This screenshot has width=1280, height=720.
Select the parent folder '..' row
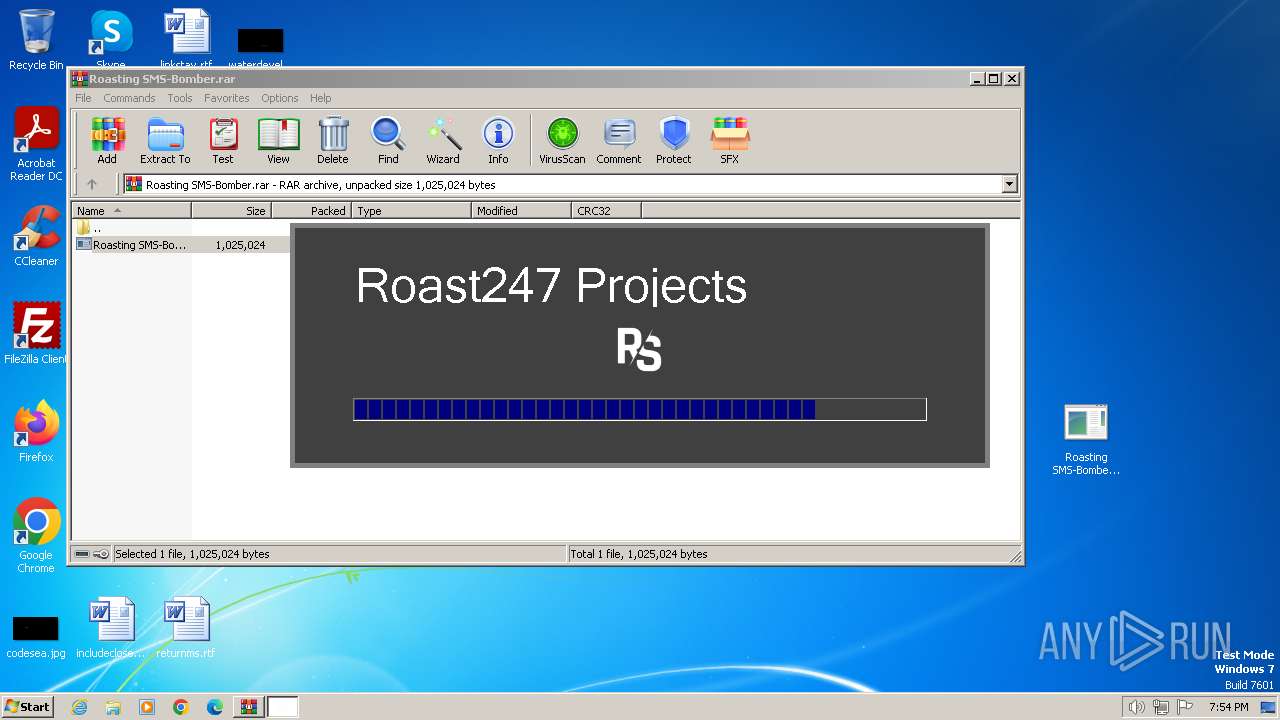coord(89,228)
